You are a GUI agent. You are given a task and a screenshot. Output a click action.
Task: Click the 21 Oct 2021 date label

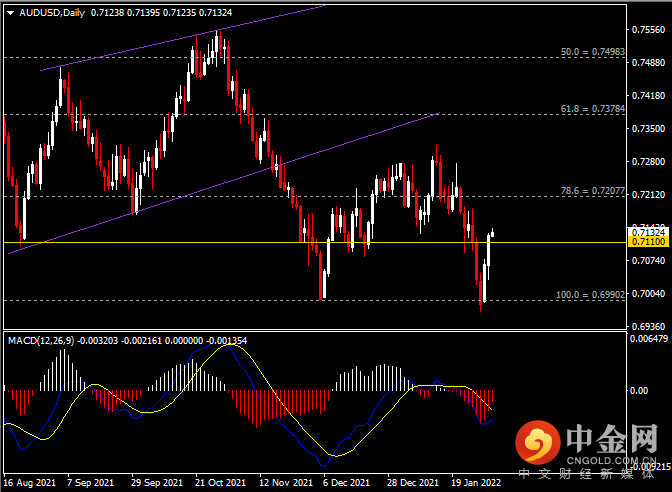[x=222, y=483]
